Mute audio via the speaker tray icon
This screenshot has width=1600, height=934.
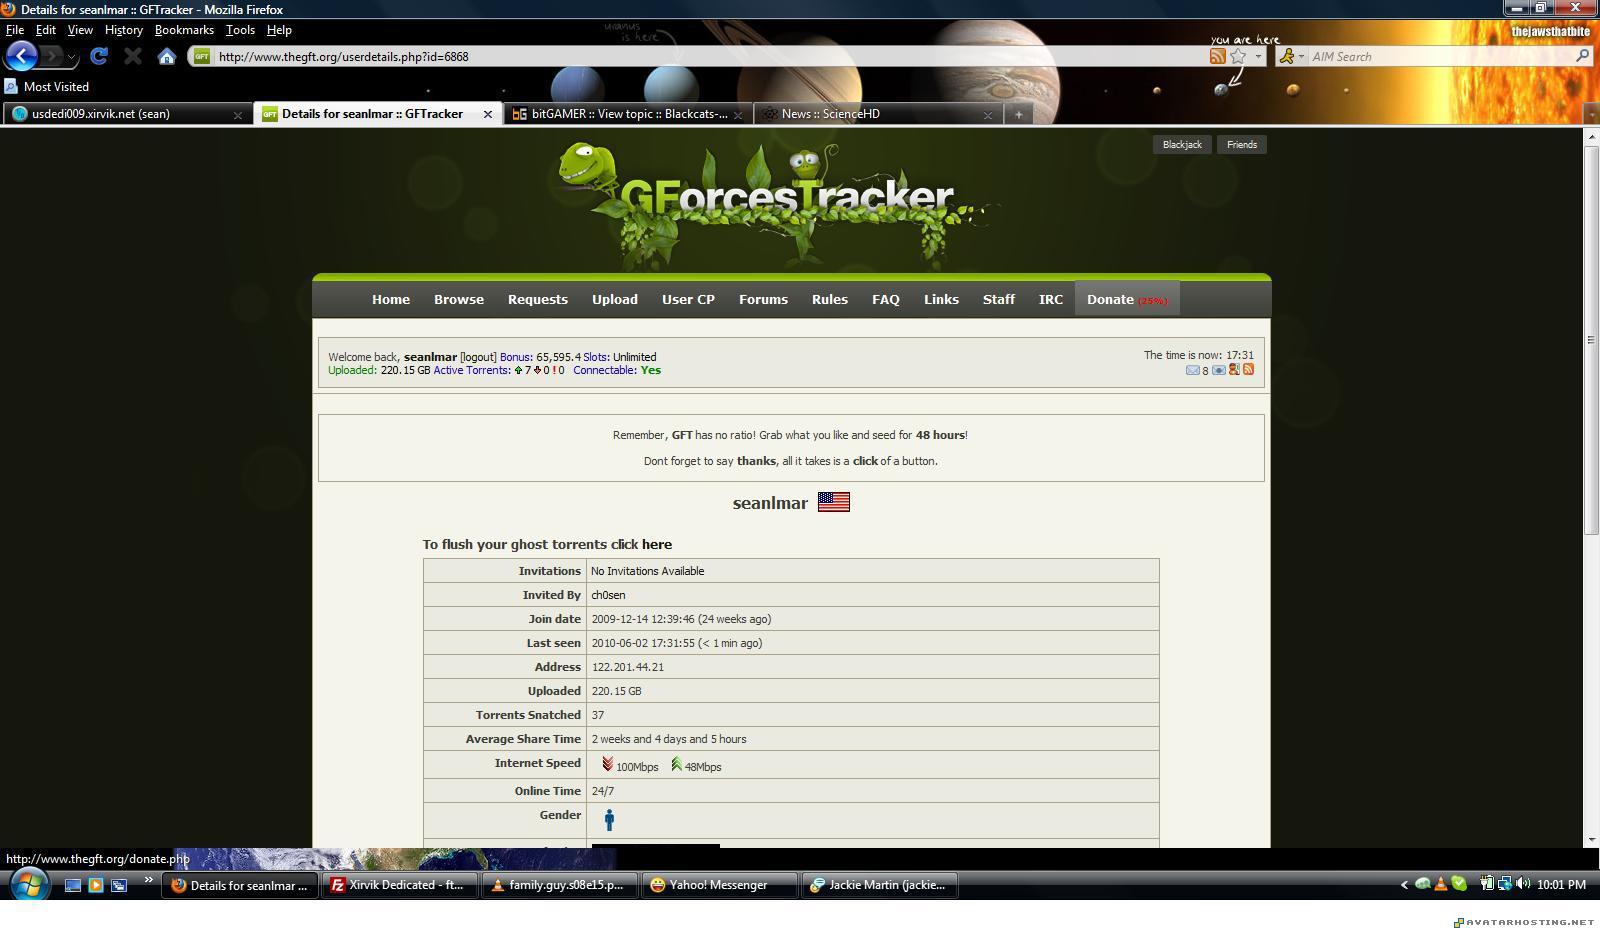[1521, 884]
